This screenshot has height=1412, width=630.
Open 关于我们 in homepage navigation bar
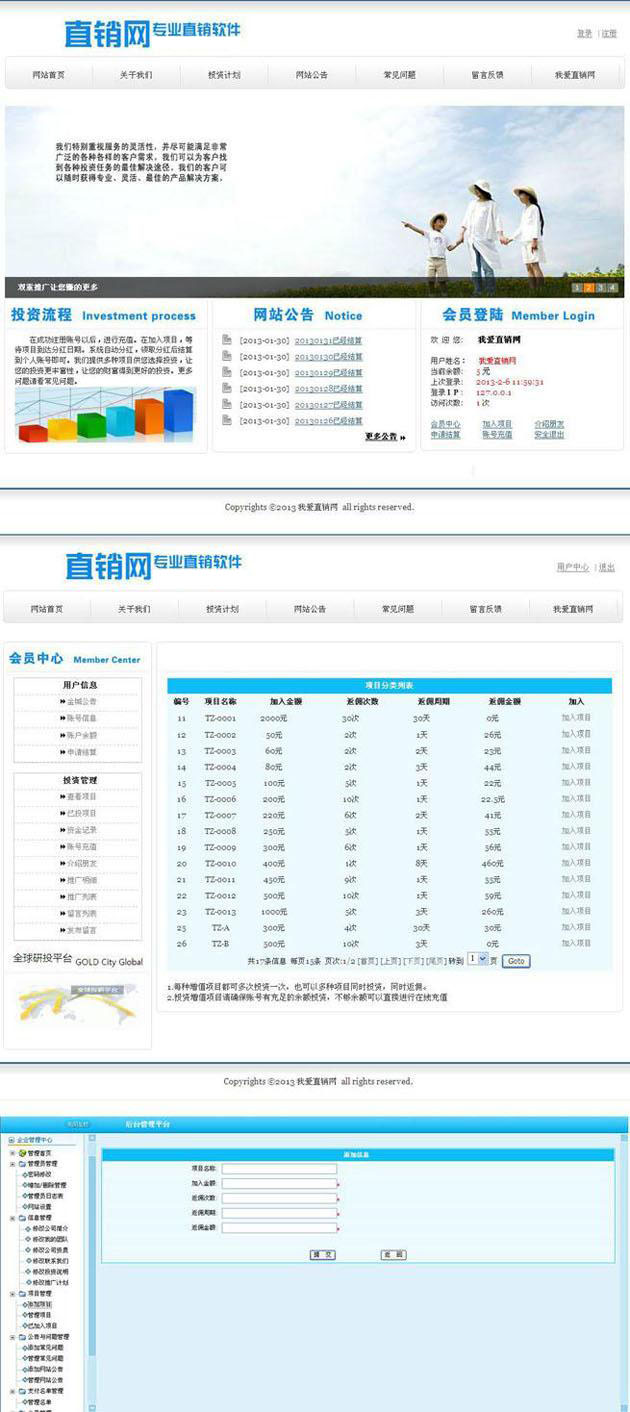pos(135,75)
